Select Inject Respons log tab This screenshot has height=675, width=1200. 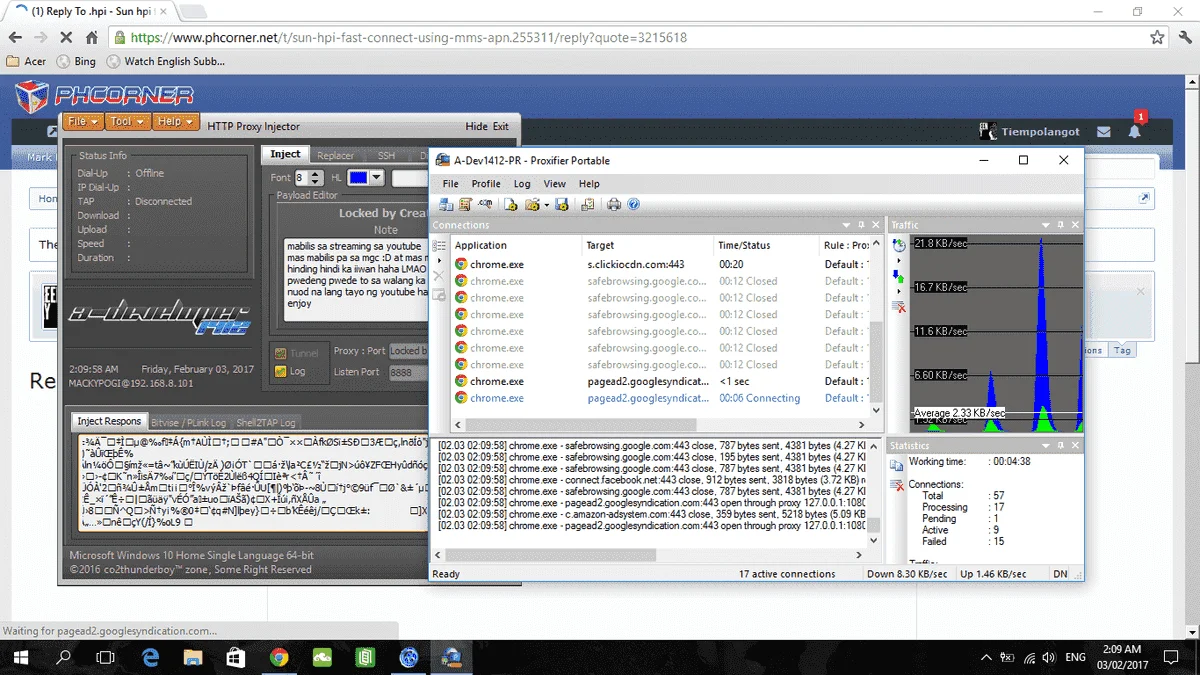(x=110, y=421)
